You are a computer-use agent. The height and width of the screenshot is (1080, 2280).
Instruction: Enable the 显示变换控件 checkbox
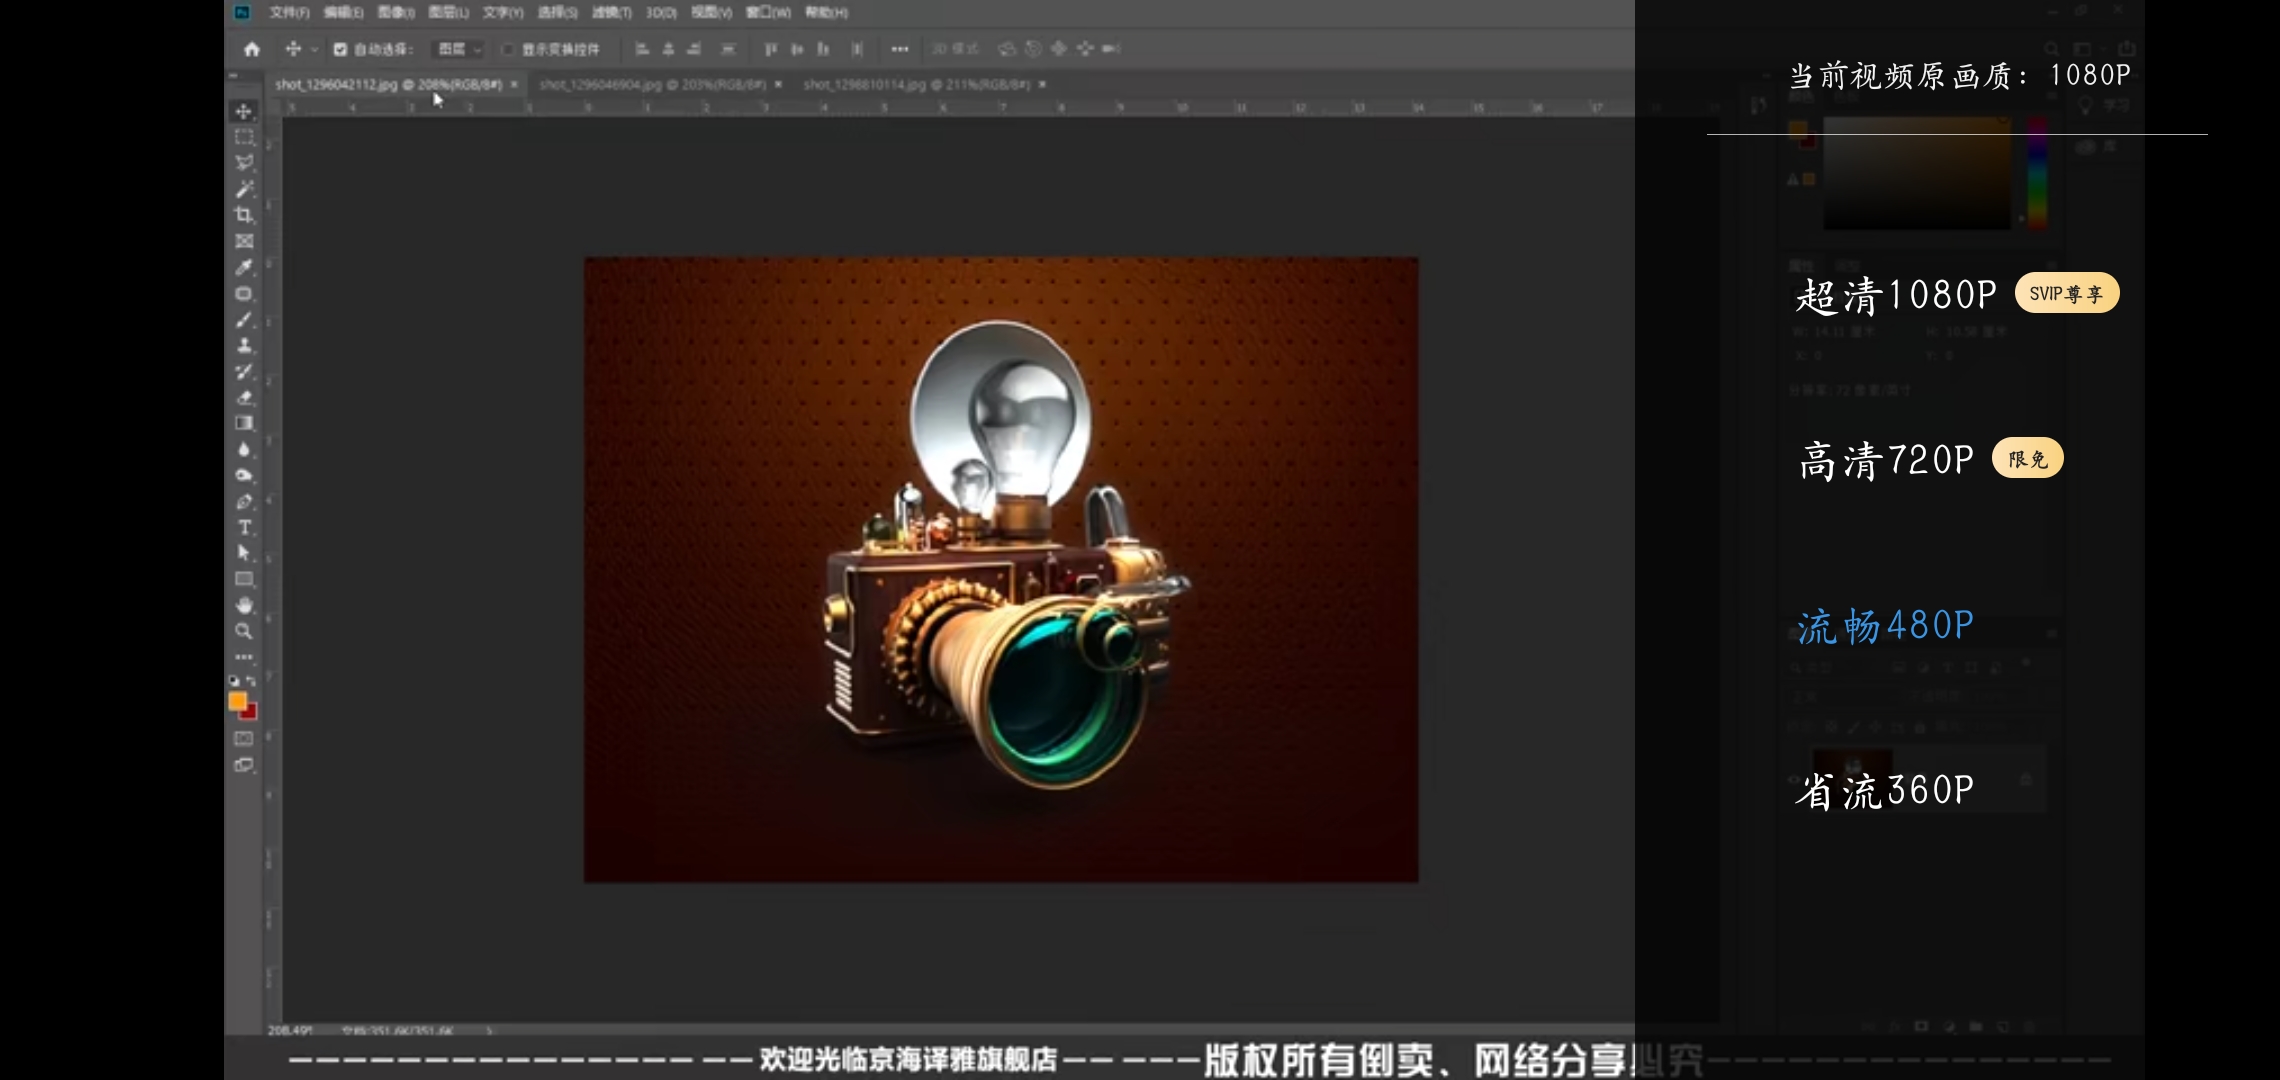pos(508,49)
